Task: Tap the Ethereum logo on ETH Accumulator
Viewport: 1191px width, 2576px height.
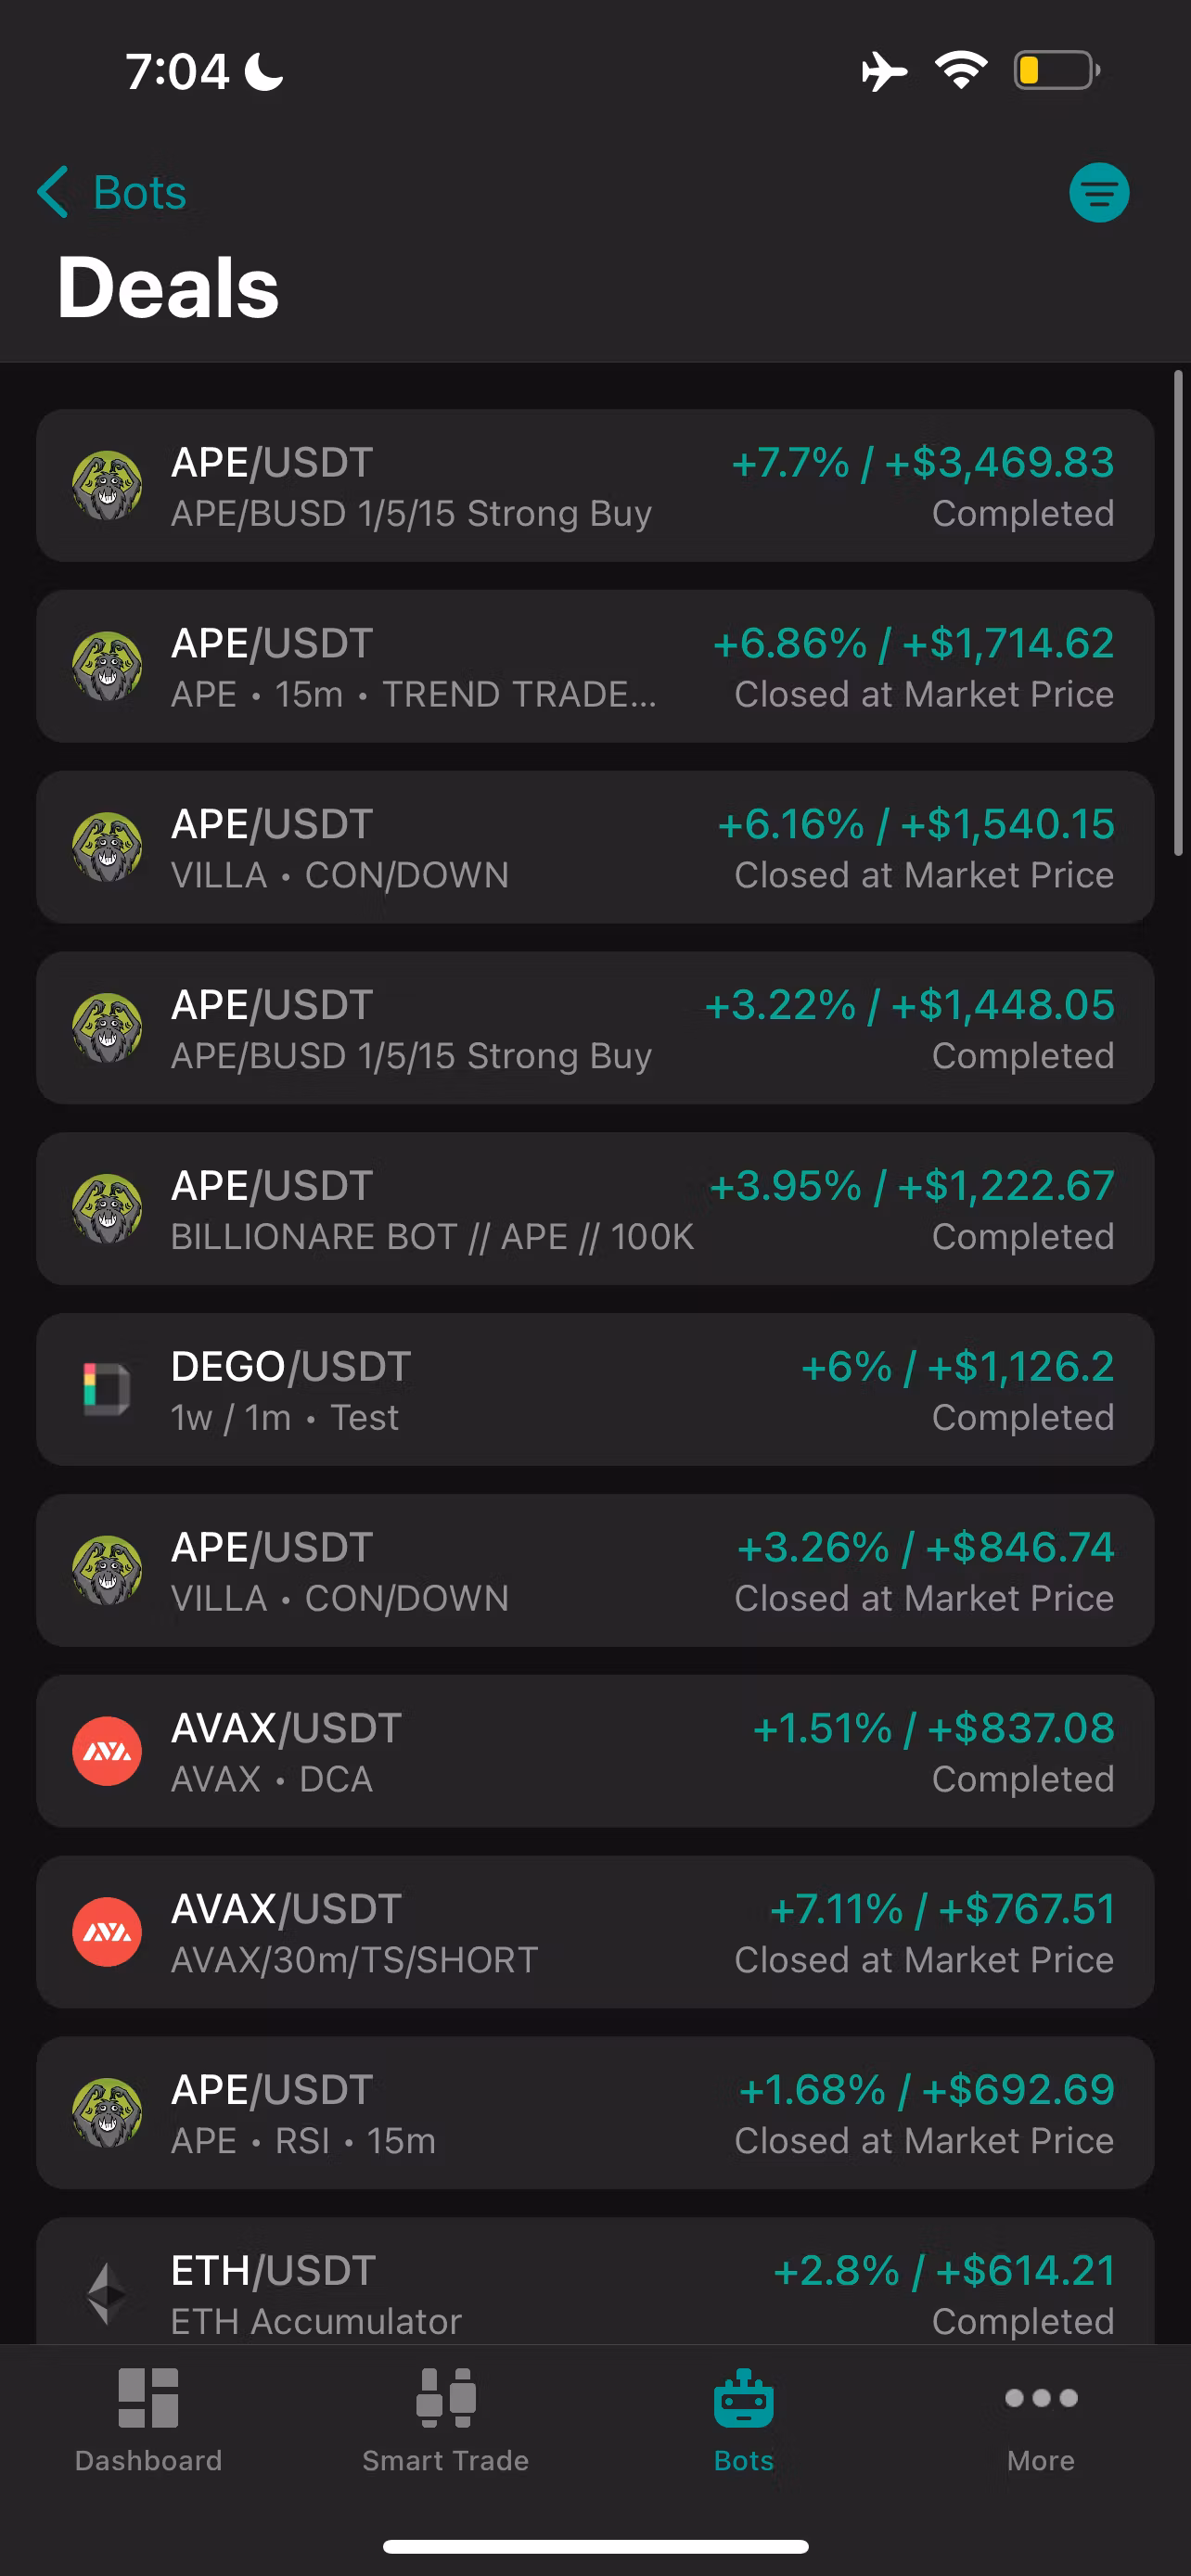Action: 107,2292
